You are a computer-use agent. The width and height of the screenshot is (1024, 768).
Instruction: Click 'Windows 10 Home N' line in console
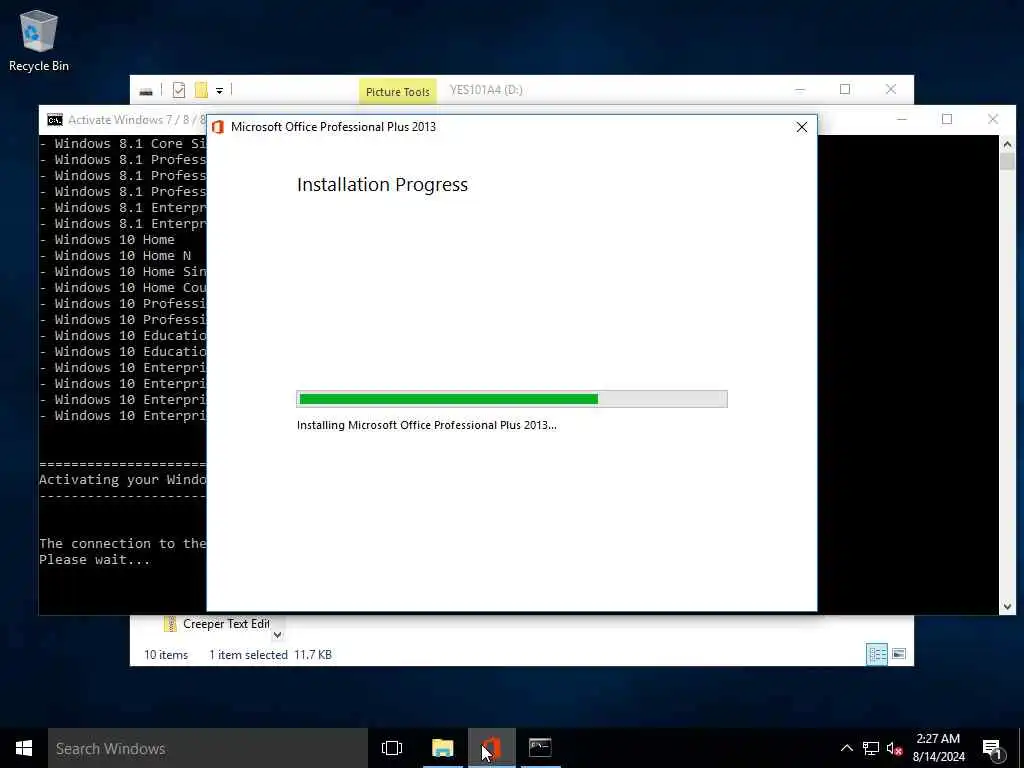click(123, 256)
